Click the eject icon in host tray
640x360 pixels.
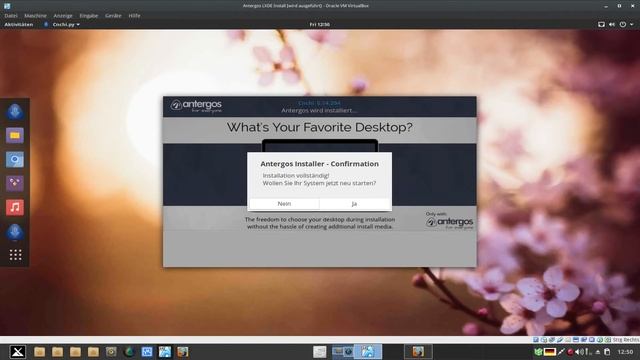click(598, 352)
